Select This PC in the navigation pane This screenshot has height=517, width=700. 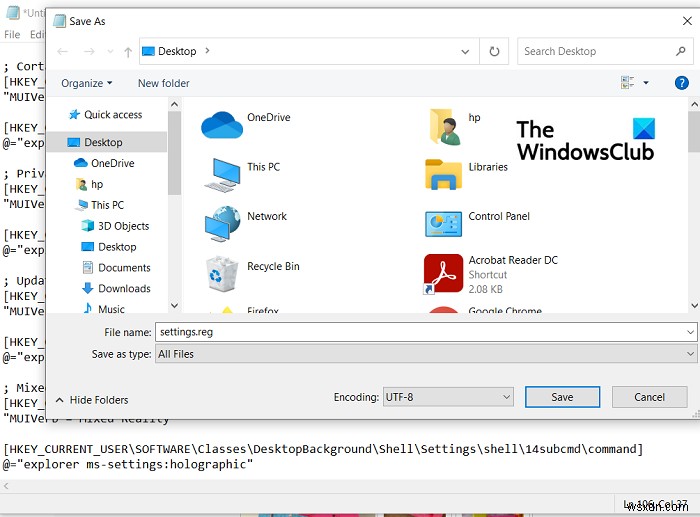click(x=101, y=205)
